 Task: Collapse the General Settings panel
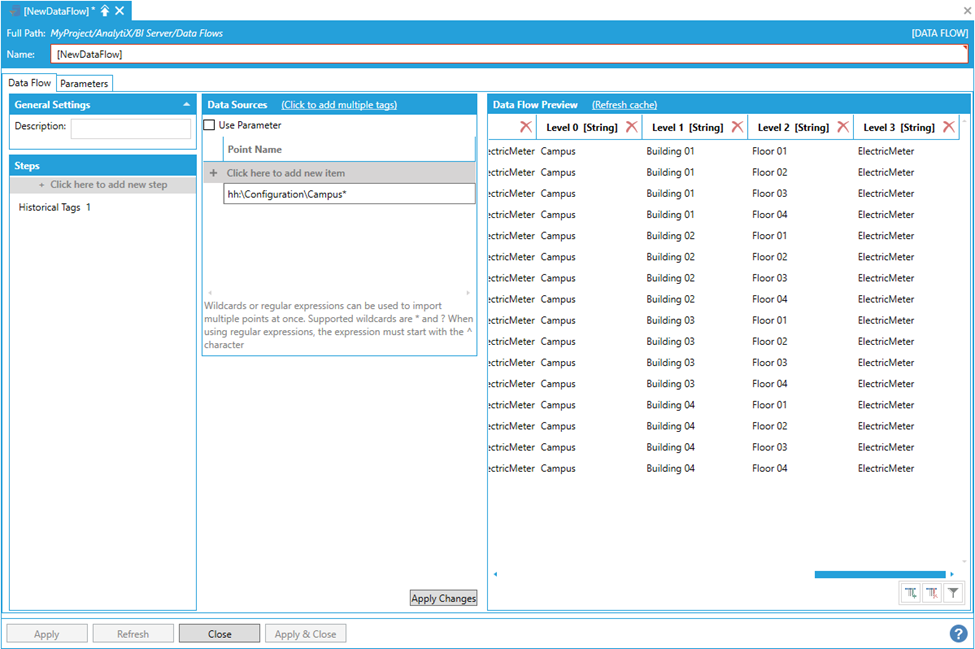click(x=186, y=105)
